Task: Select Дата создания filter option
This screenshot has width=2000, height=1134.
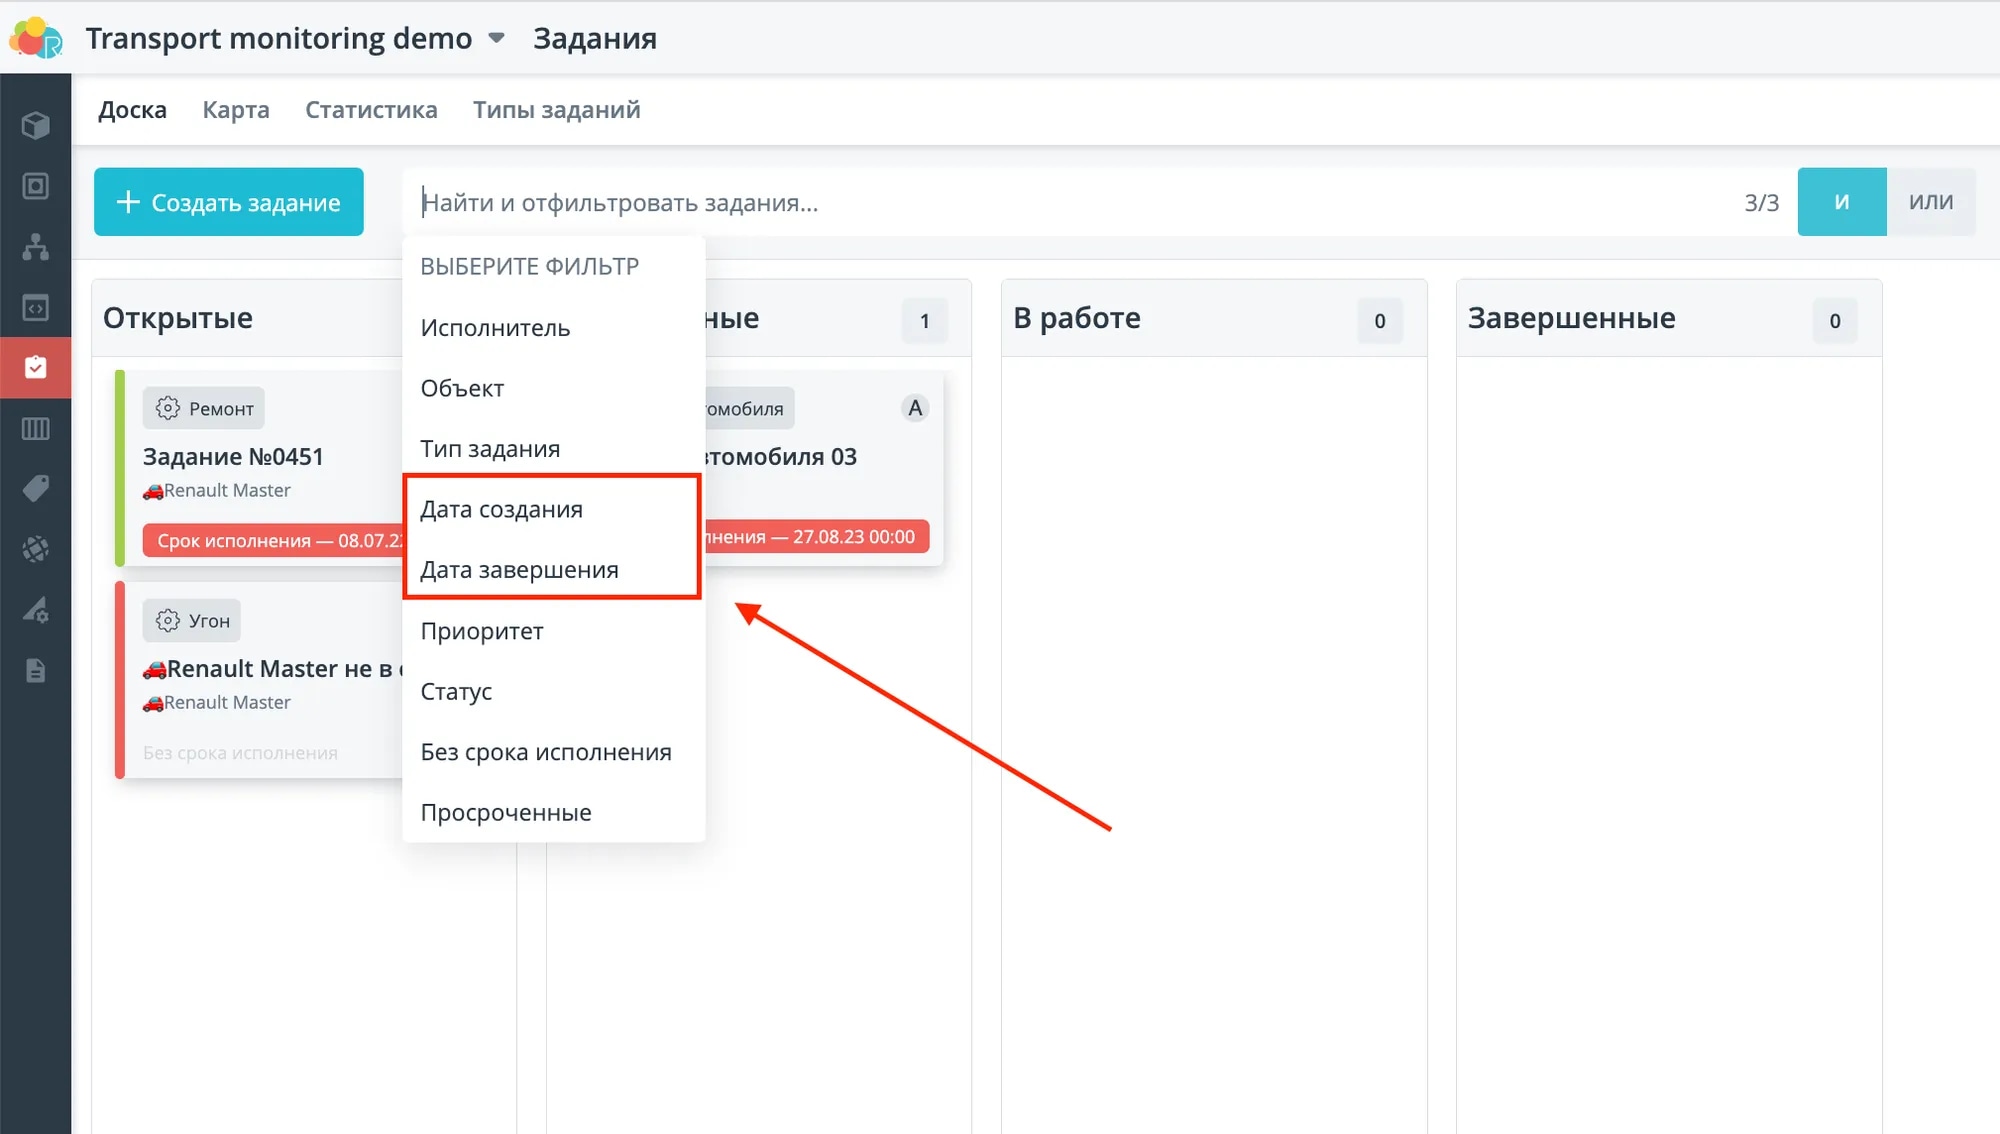Action: pos(501,509)
